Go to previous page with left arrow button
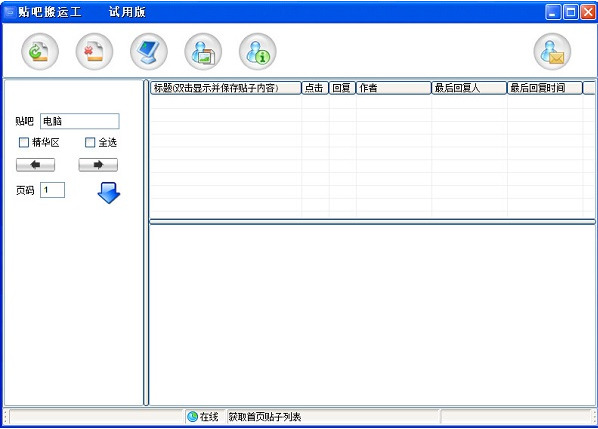 pos(35,165)
